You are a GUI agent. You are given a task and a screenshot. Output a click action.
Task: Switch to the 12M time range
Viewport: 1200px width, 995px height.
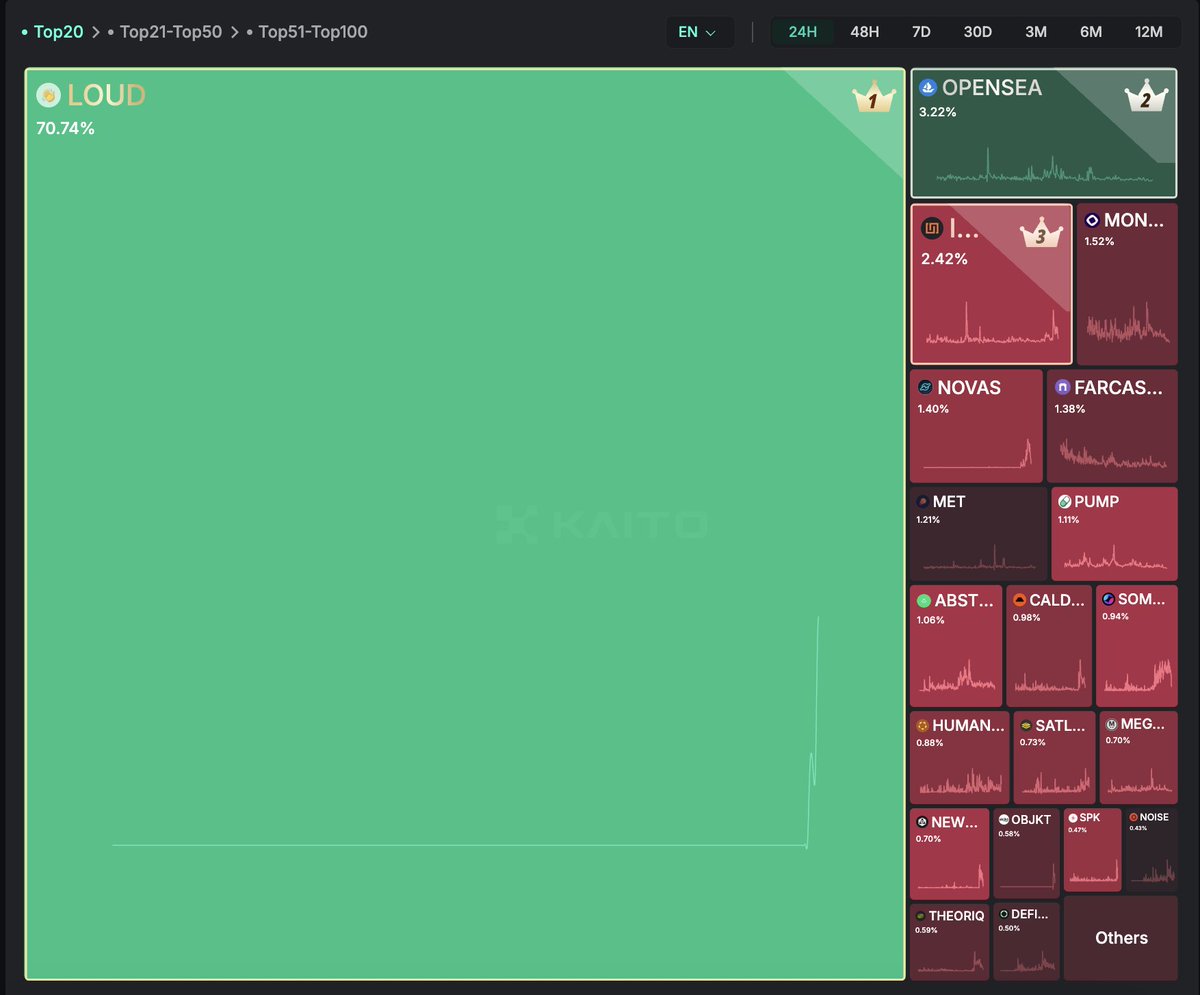tap(1149, 32)
